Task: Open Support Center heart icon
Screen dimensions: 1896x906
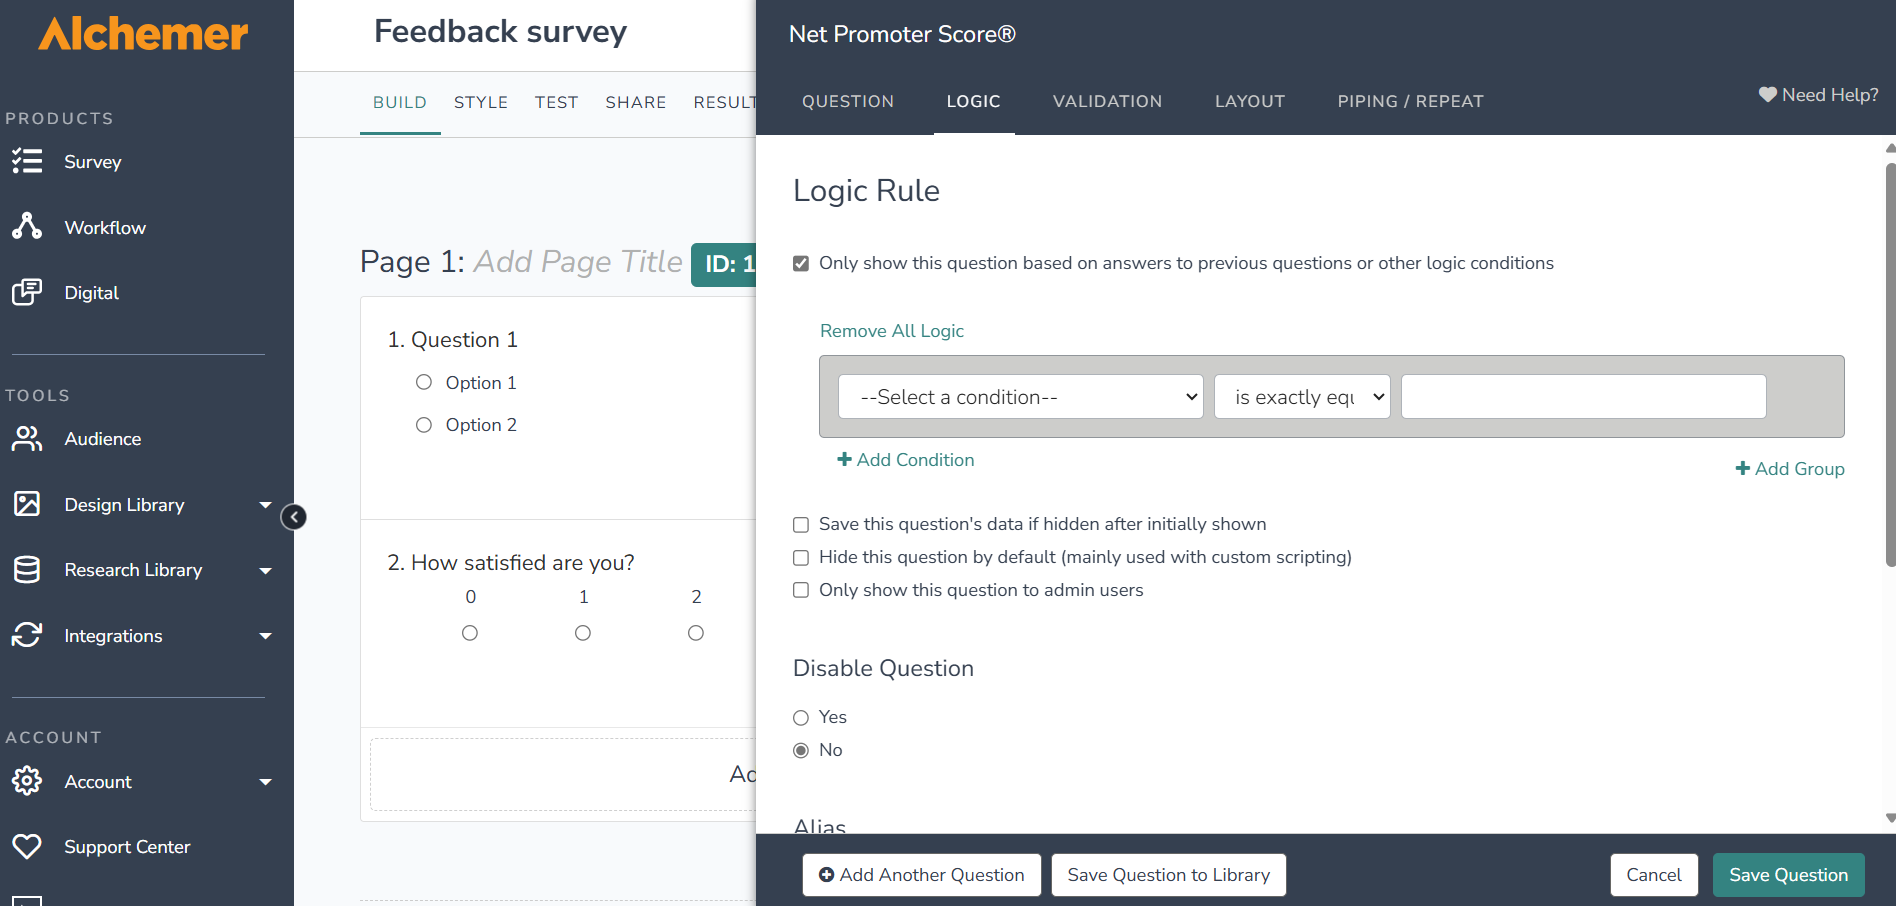Action: [27, 846]
